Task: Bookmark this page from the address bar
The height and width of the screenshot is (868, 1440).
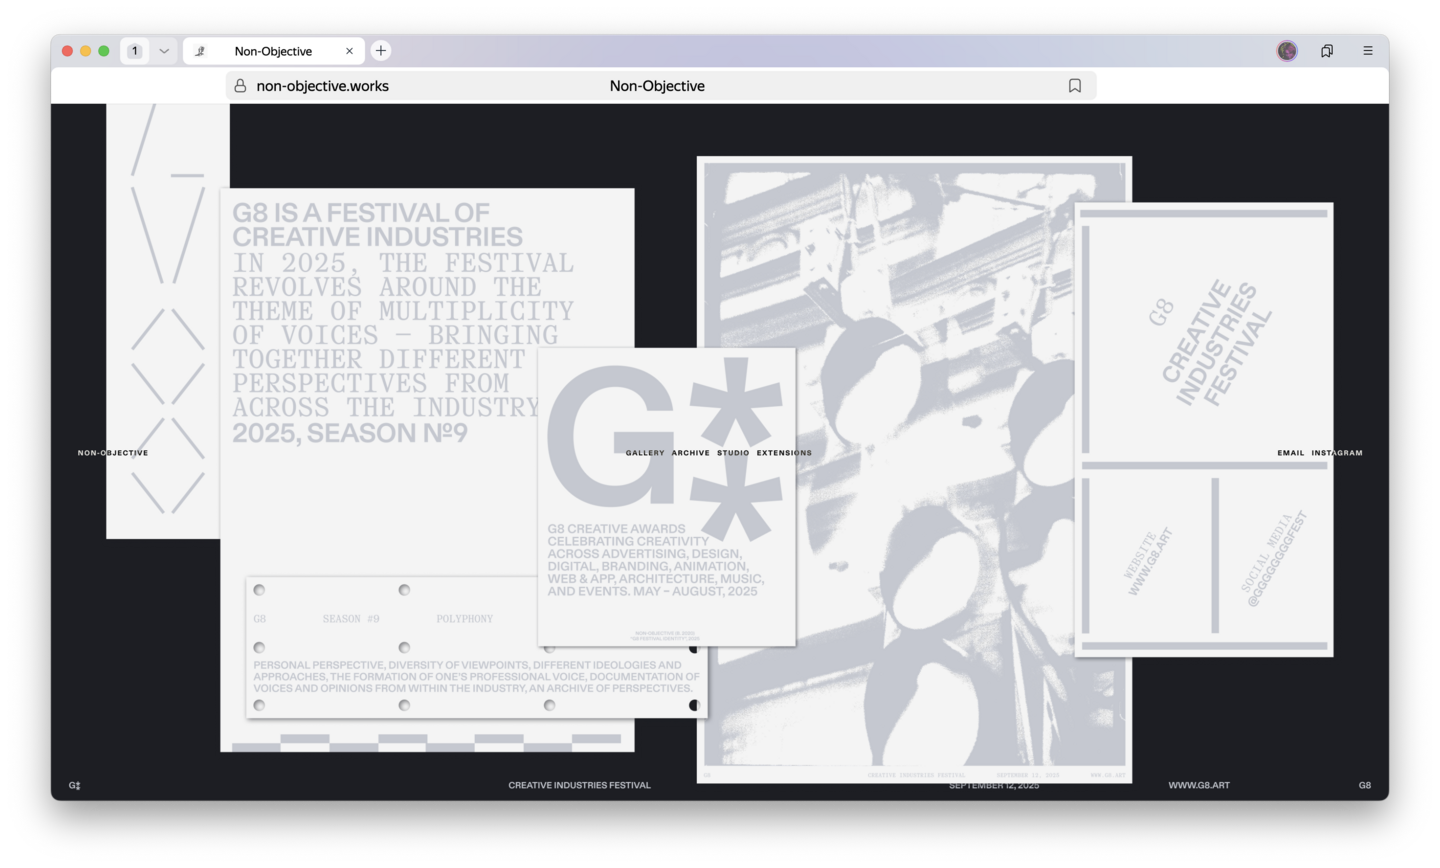Action: pos(1075,86)
